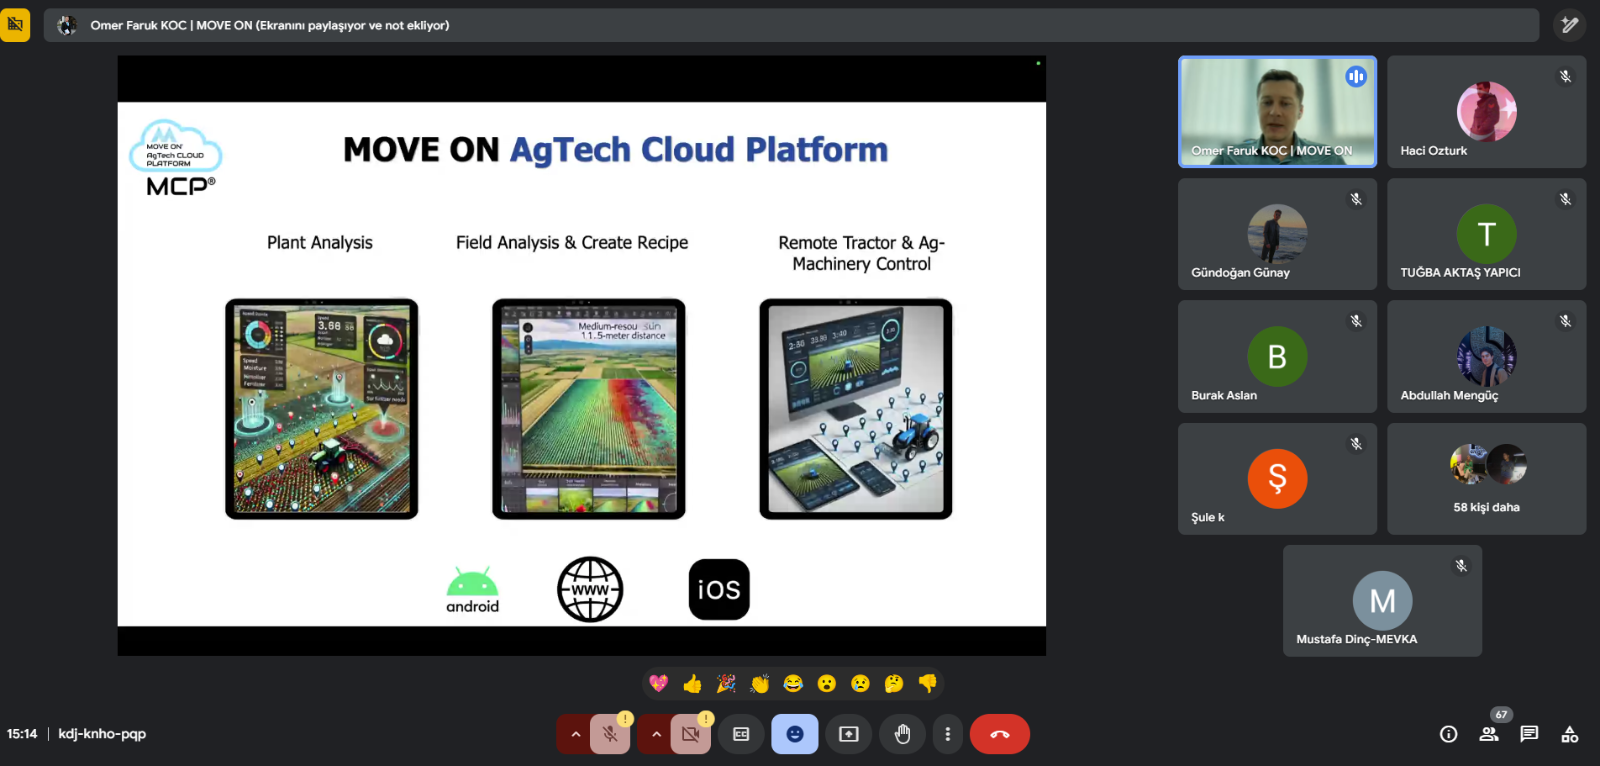Click the 15:14 clock text
1600x766 pixels.
pos(22,734)
